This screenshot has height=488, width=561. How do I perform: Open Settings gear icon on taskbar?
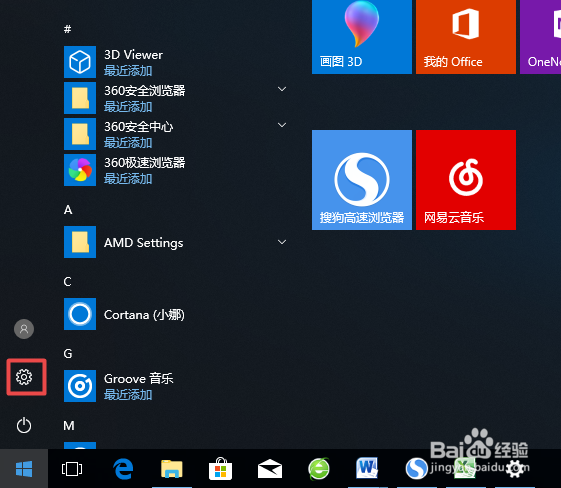[515, 469]
